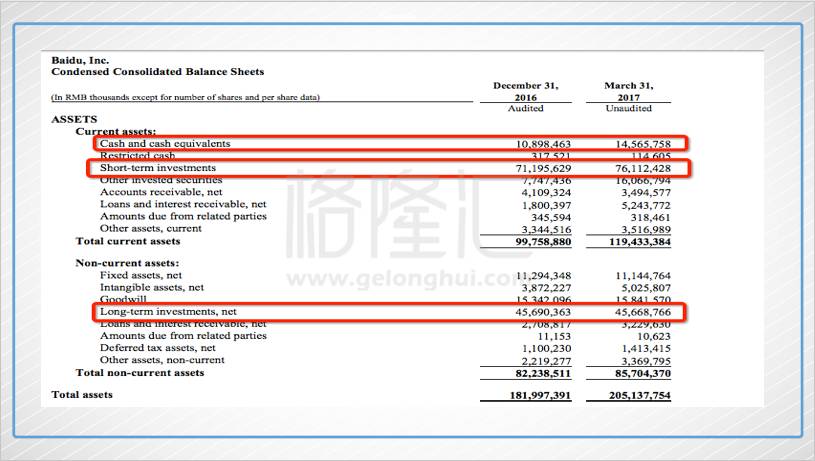Viewport: 815px width, 461px height.
Task: Select value 1,100,230
Action: (x=546, y=349)
